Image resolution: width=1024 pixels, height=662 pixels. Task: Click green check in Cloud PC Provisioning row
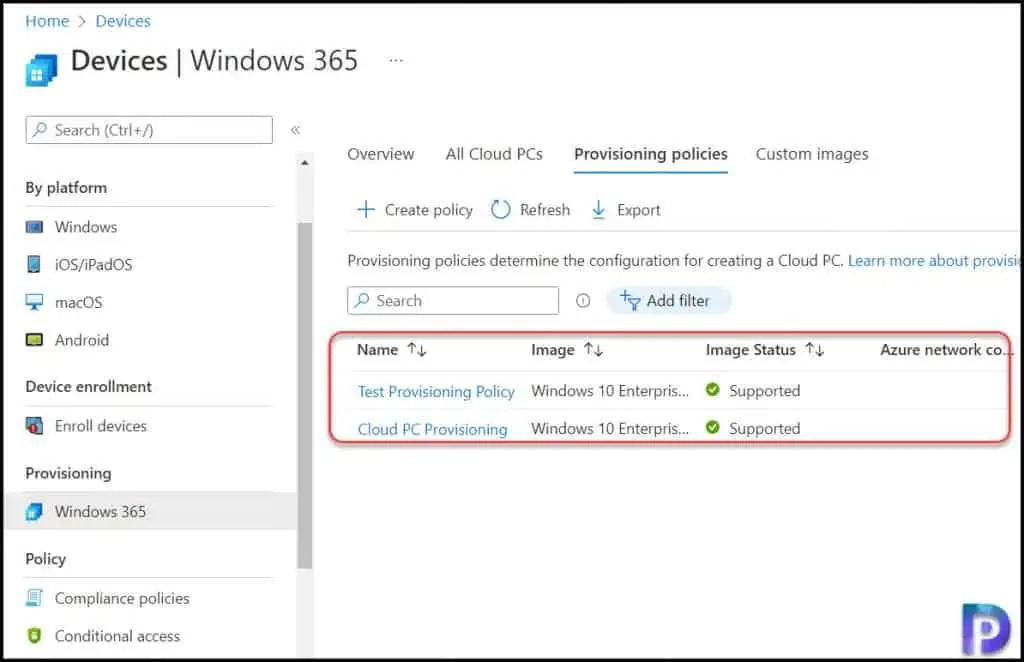712,428
